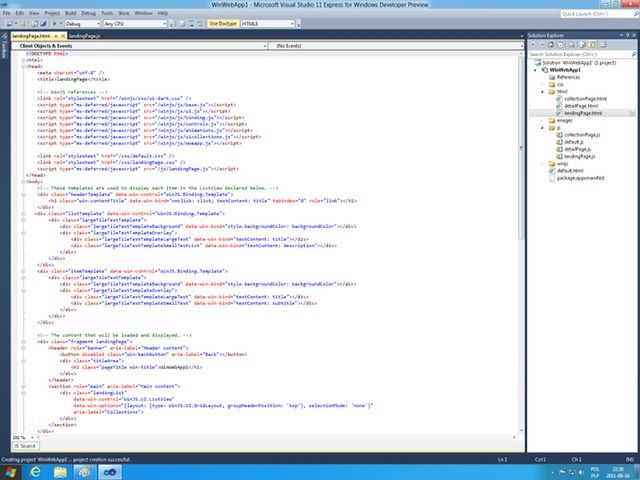Open the Build menu

(70, 13)
